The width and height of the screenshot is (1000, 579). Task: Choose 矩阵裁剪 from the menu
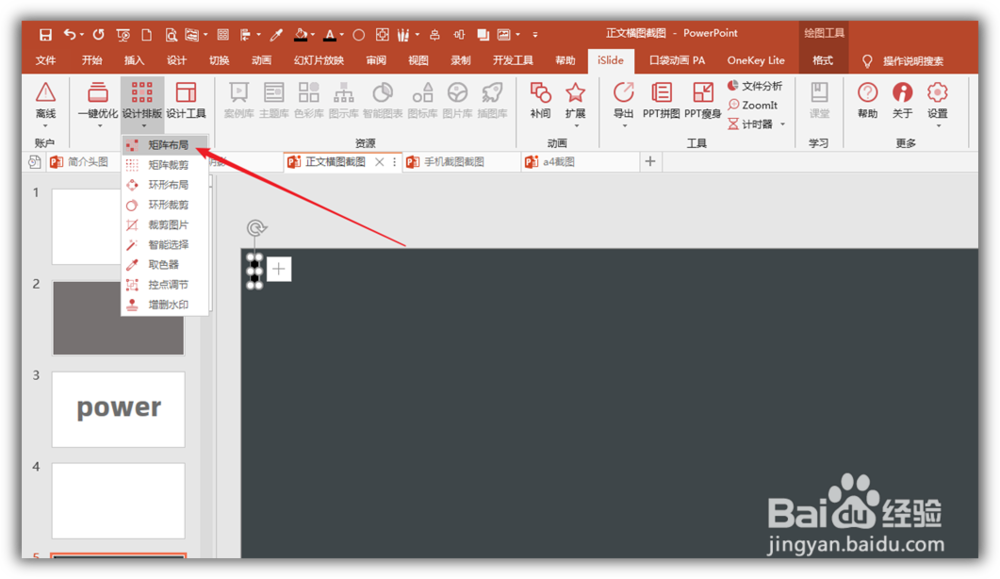point(165,165)
